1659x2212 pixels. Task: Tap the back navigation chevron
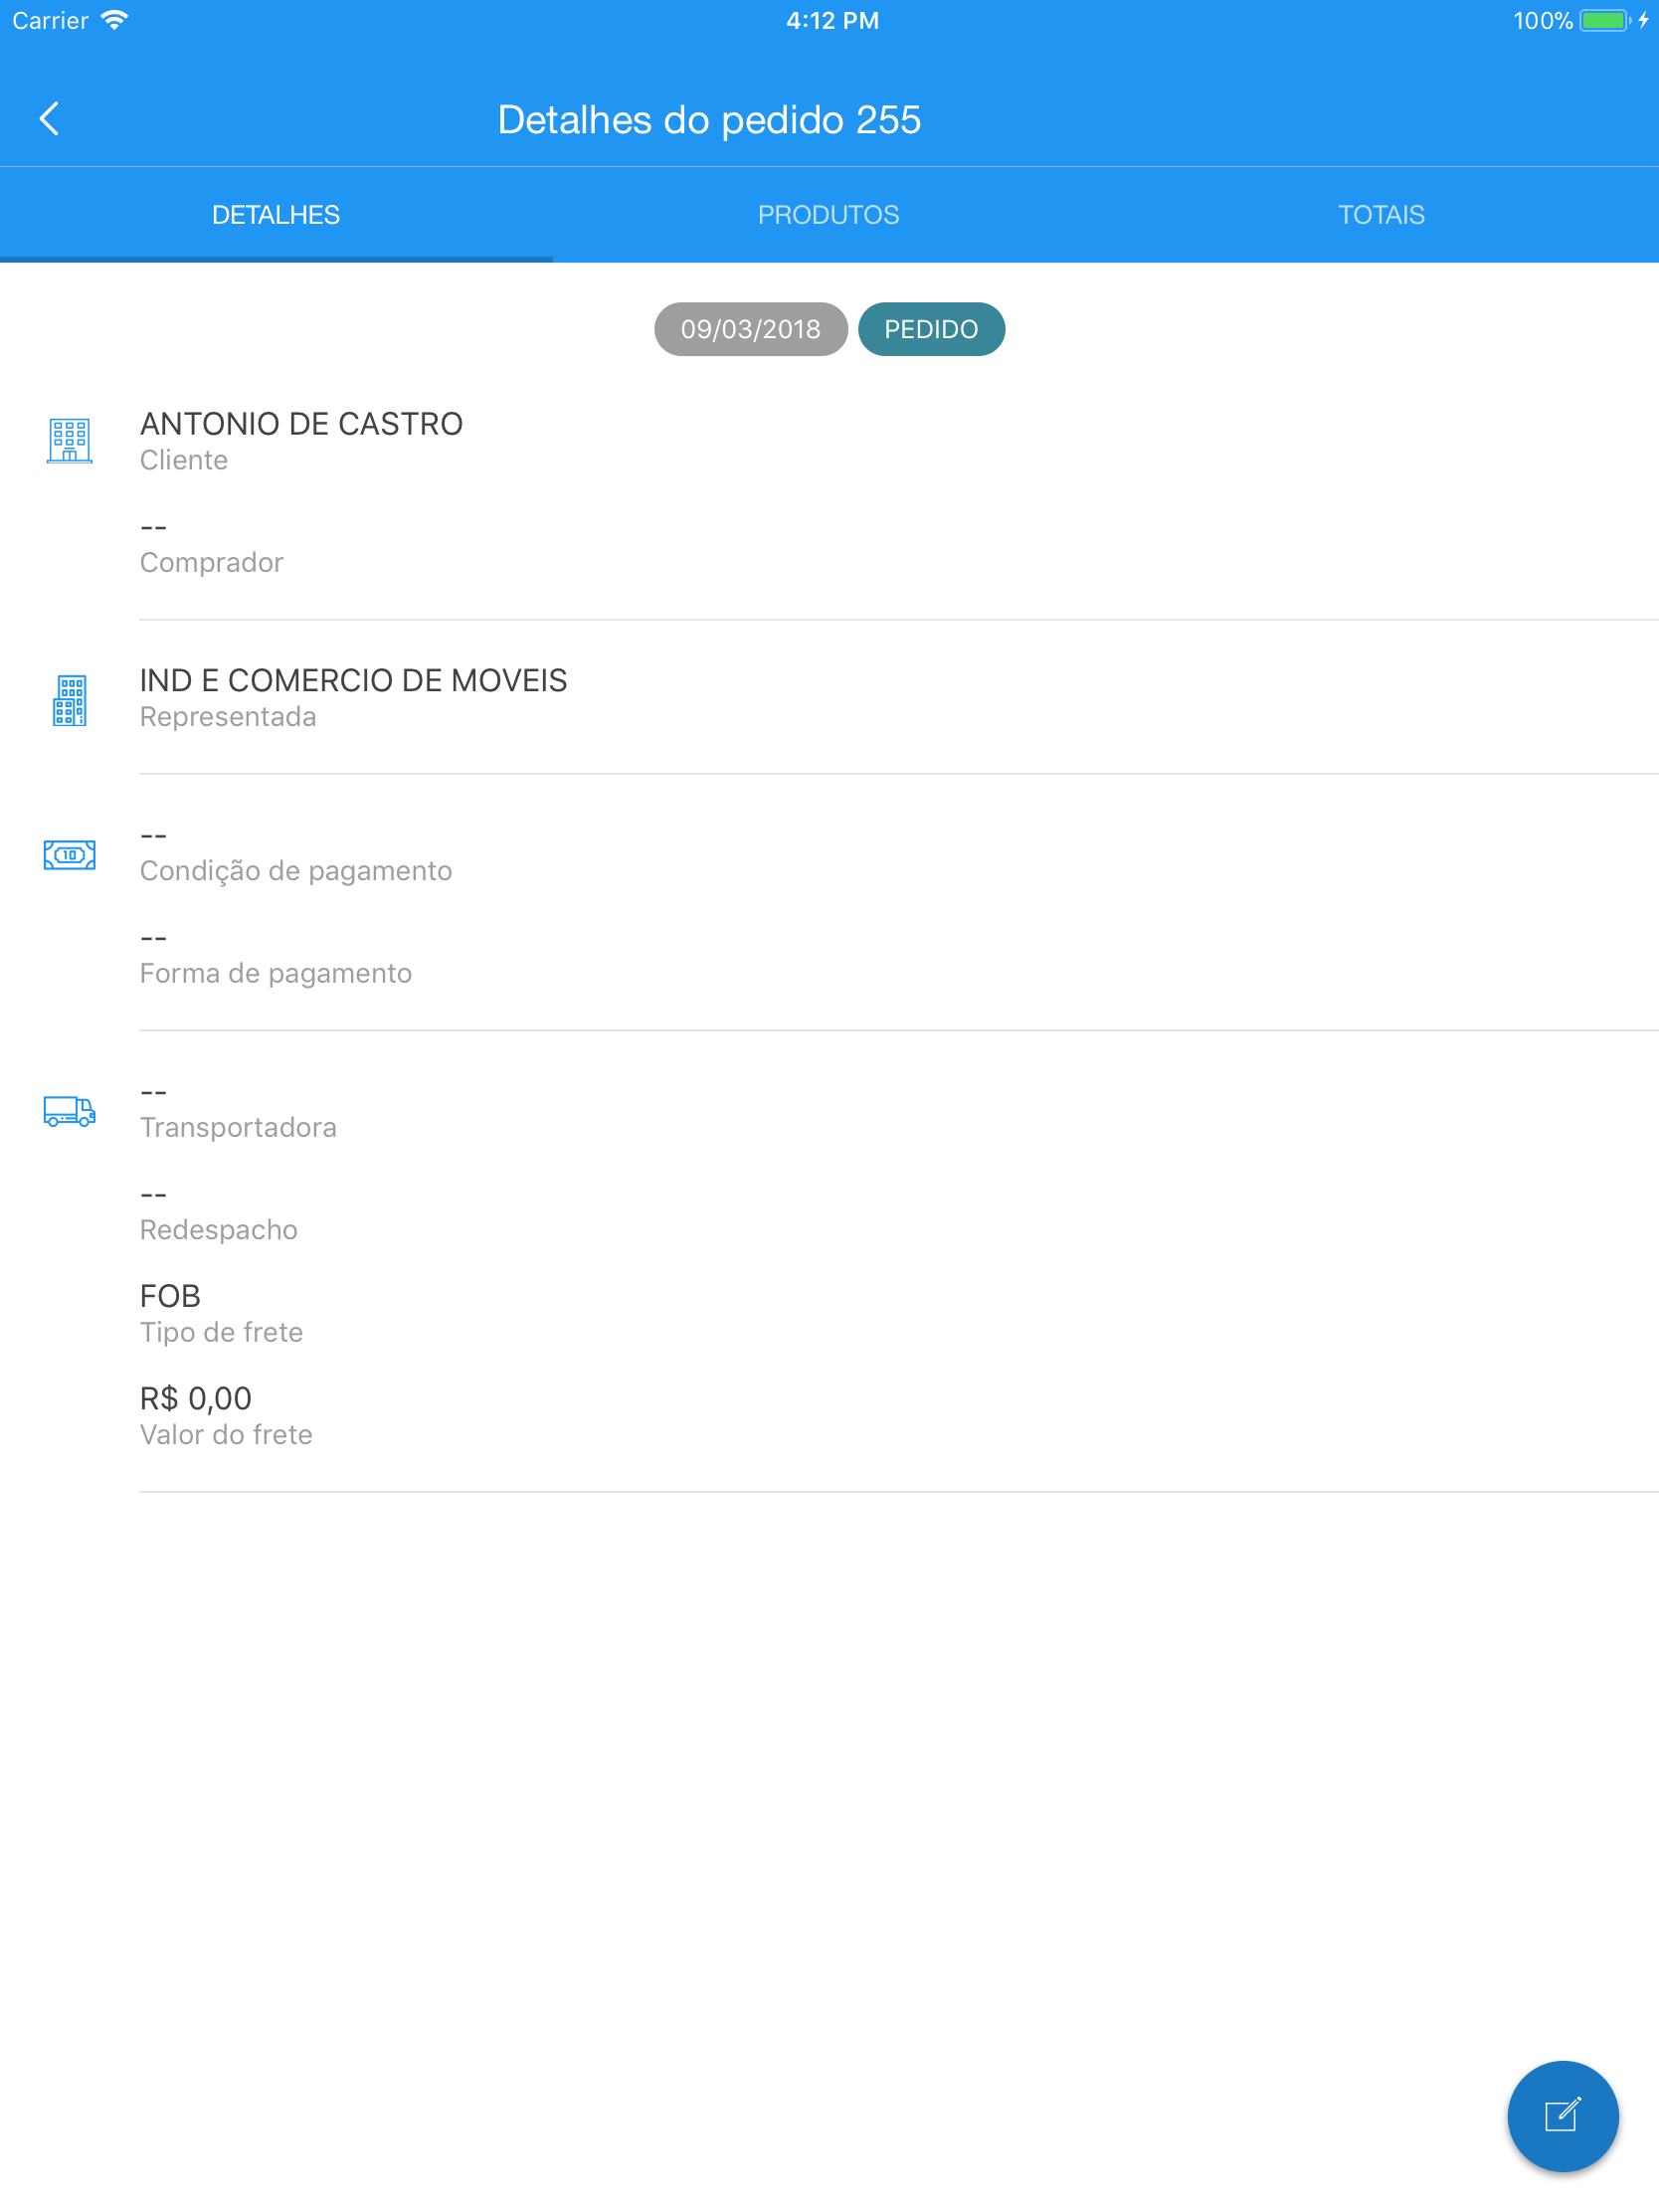point(50,118)
